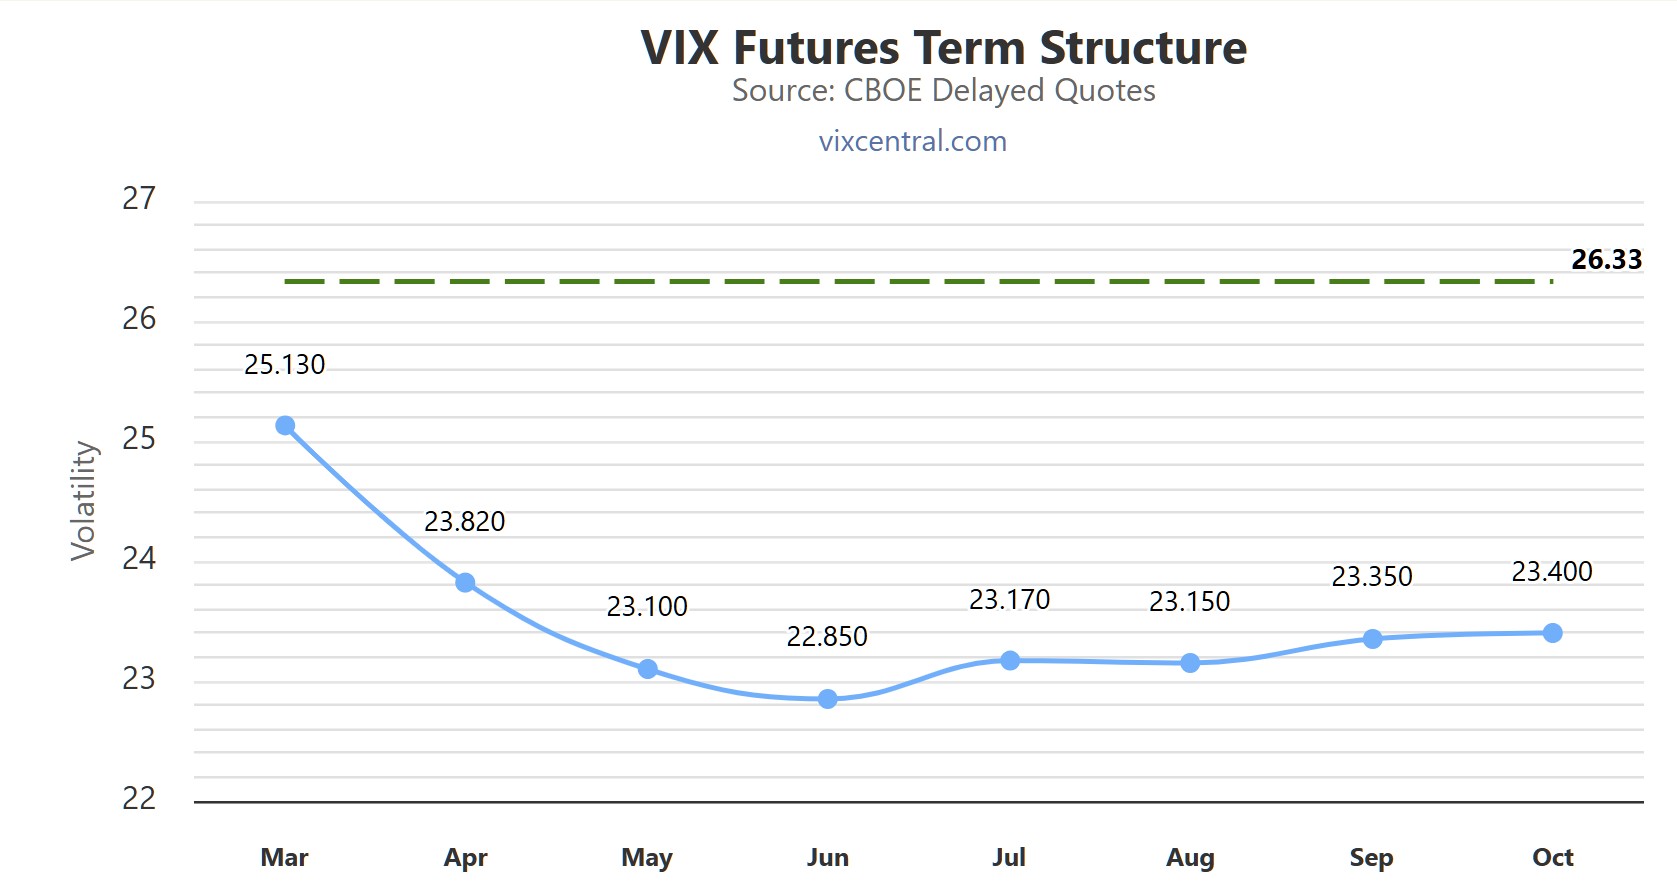Click the 25.130 data label

click(x=285, y=365)
